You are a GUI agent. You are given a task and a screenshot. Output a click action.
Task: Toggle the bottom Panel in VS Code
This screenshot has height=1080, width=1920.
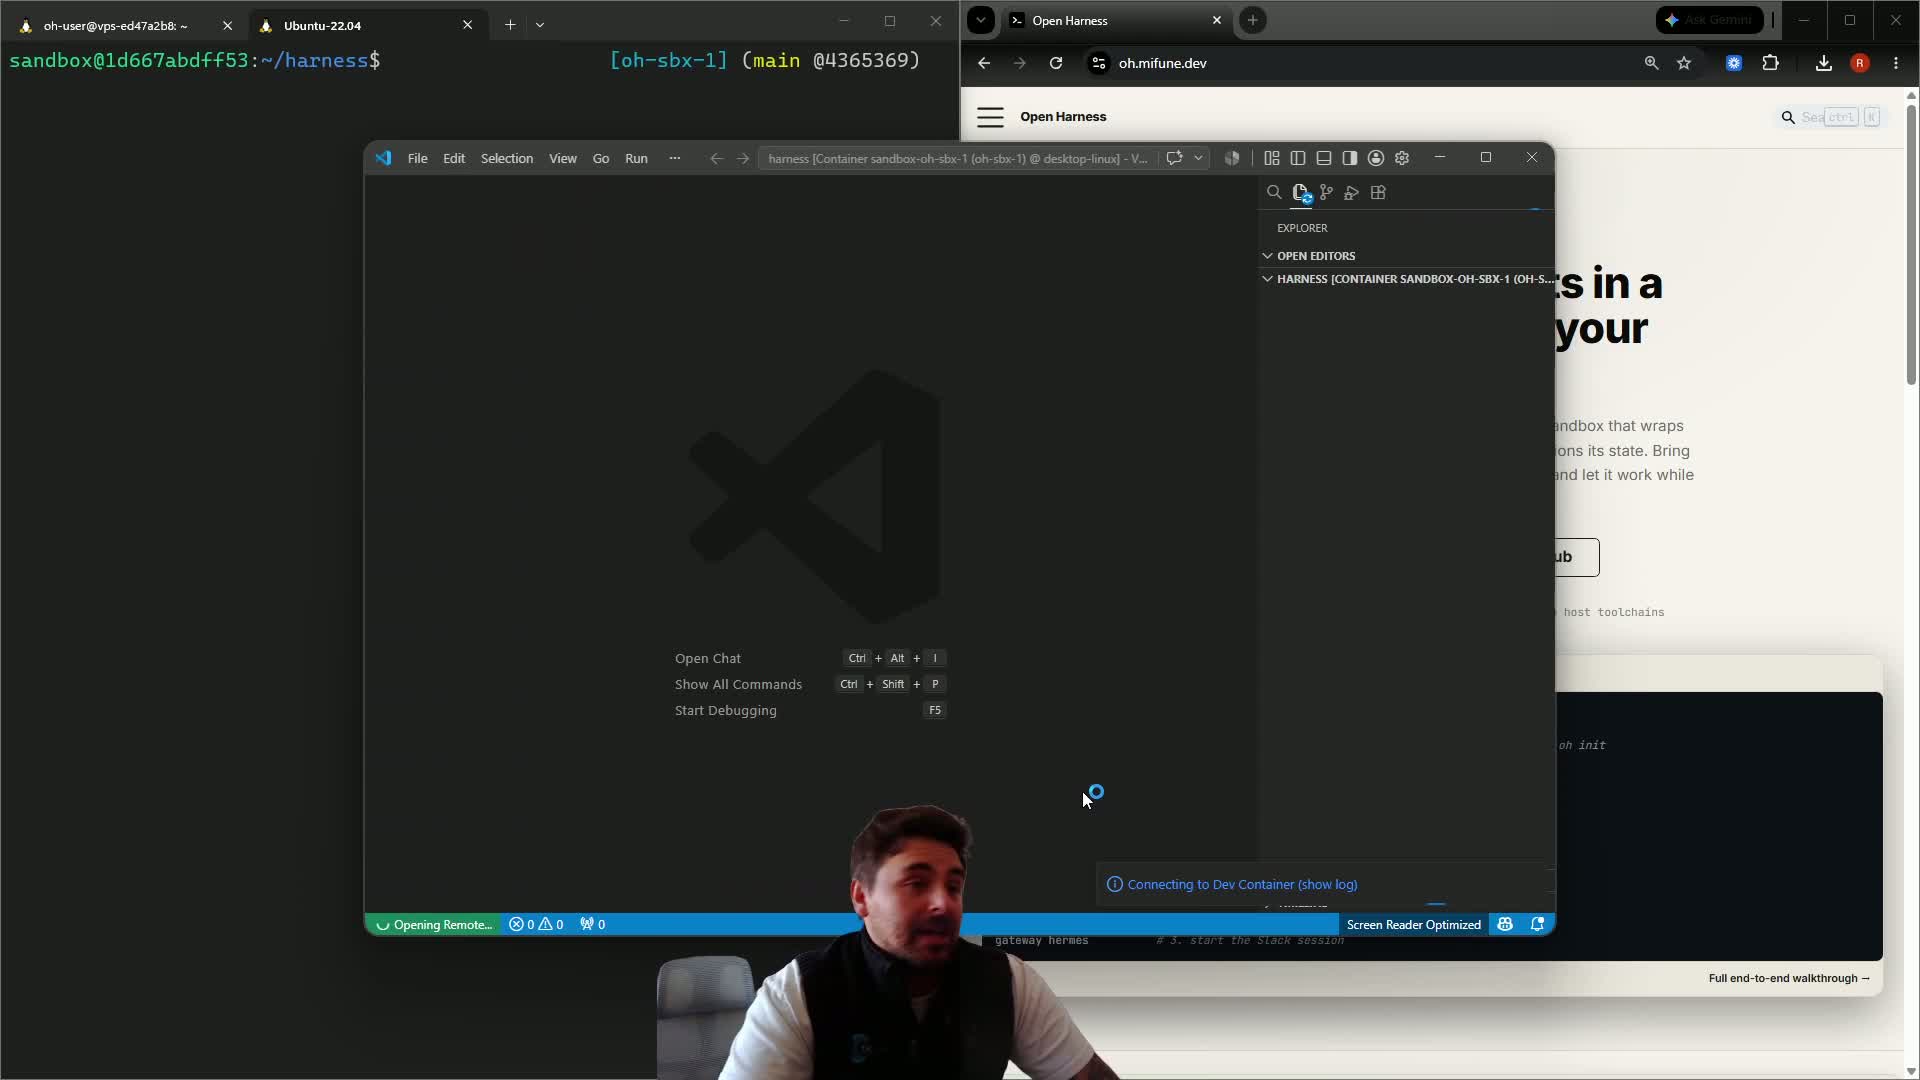pyautogui.click(x=1324, y=158)
